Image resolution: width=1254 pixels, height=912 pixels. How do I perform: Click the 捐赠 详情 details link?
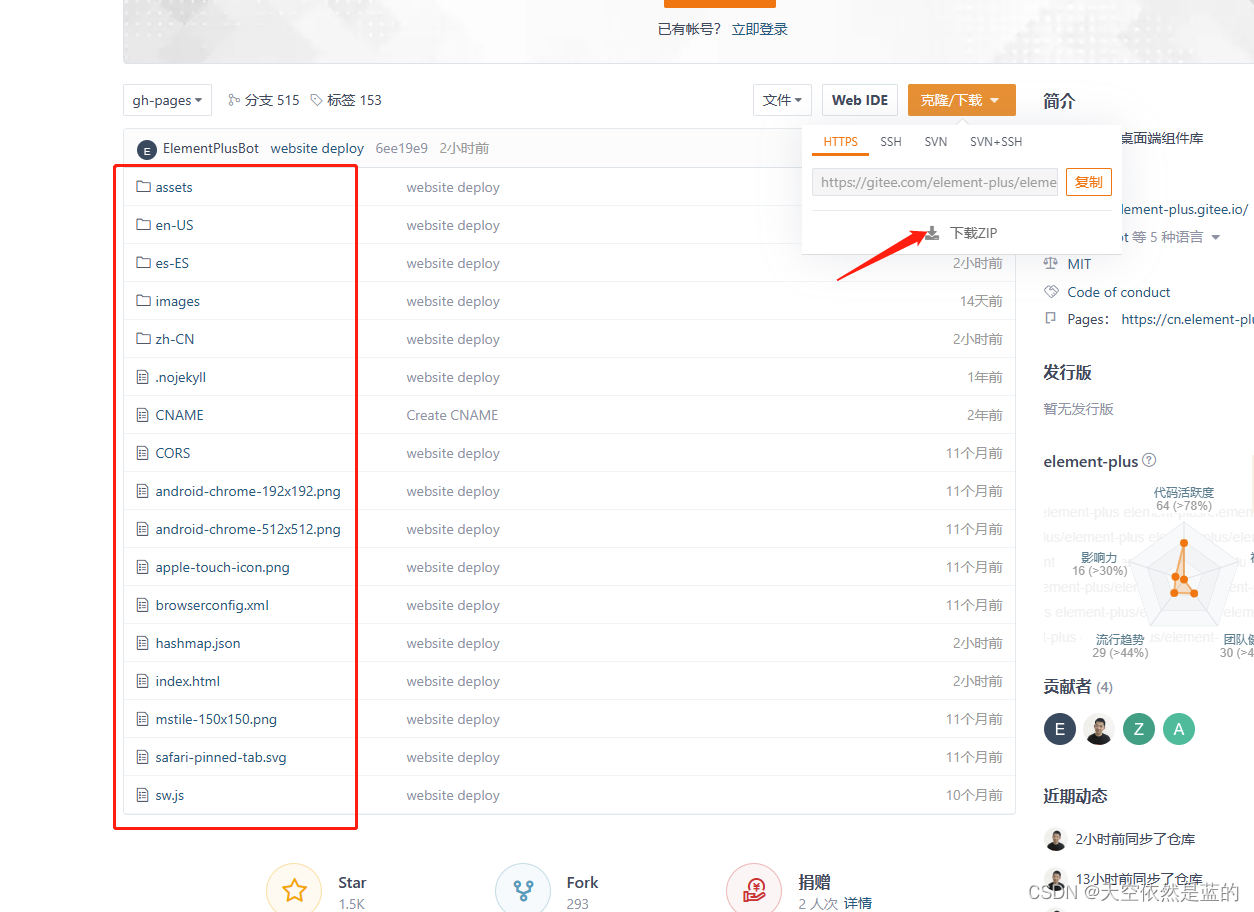(858, 903)
